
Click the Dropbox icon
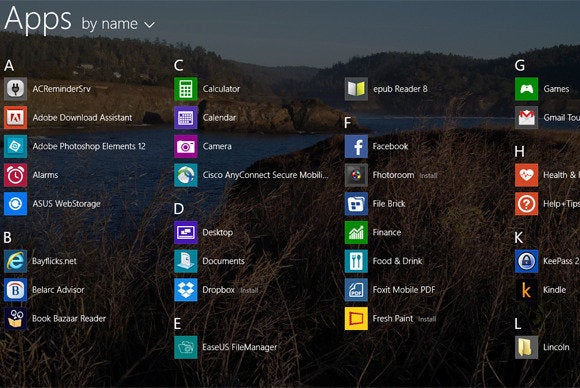tap(186, 290)
